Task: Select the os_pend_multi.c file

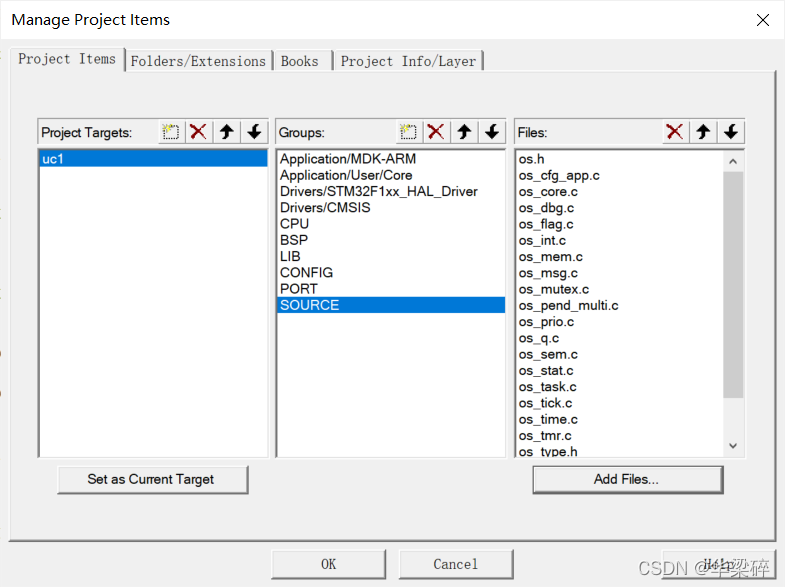Action: [620, 306]
